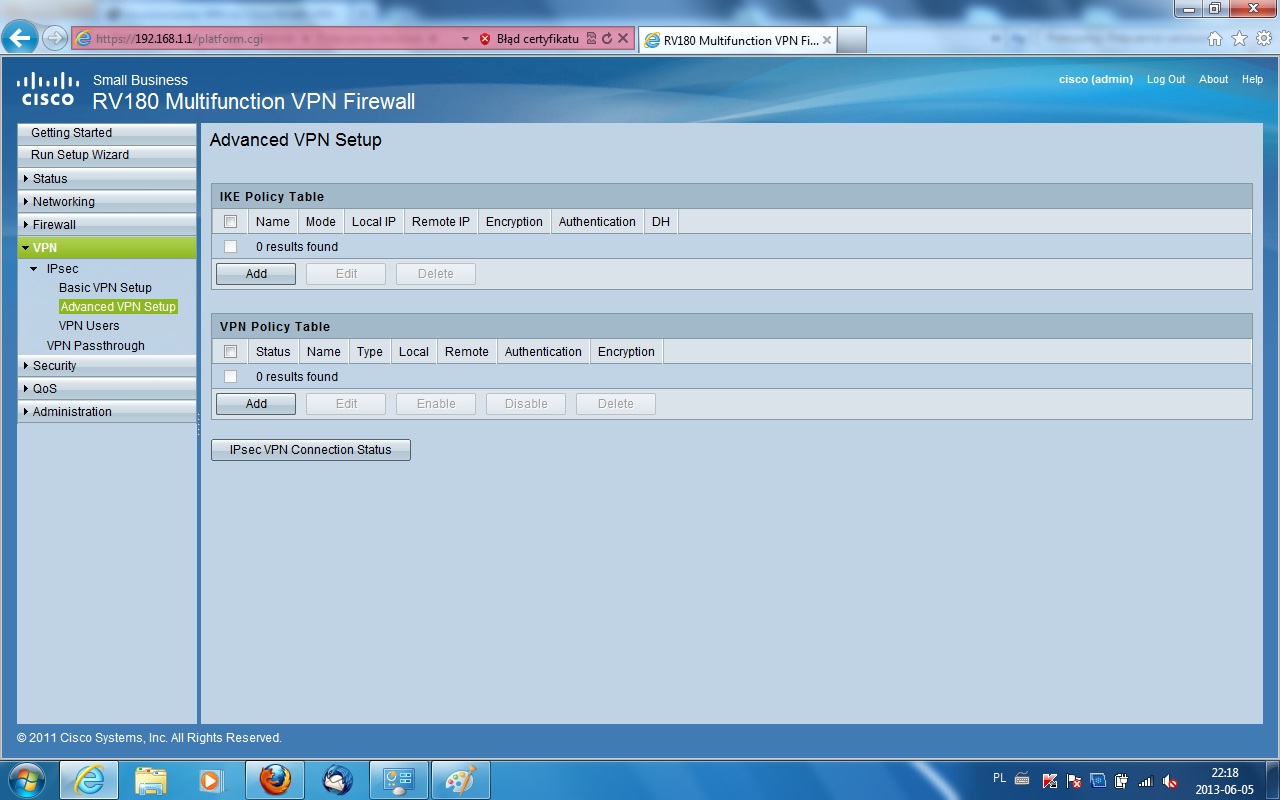Image resolution: width=1280 pixels, height=800 pixels.
Task: Click the browser Back arrow button
Action: coord(20,38)
